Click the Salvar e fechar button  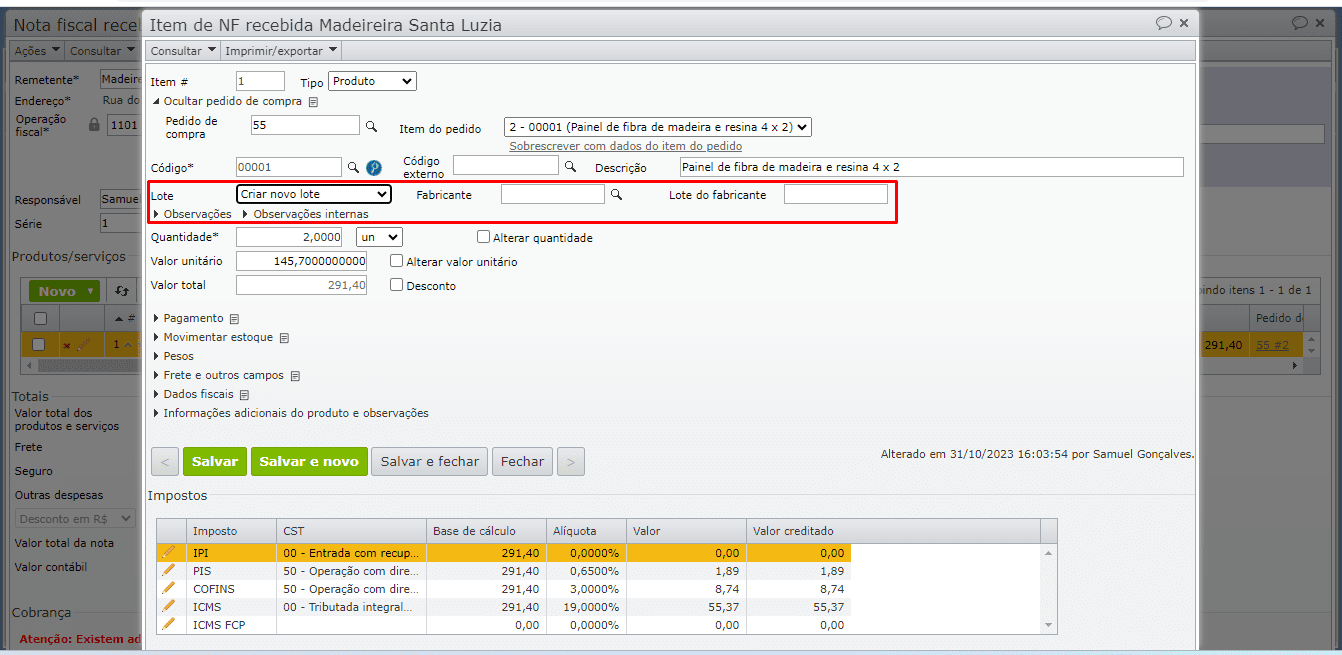coord(430,461)
